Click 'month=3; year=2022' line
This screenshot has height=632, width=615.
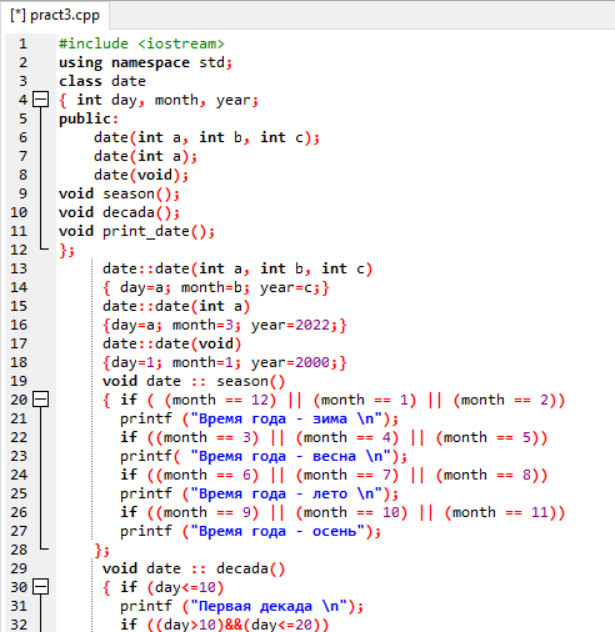pyautogui.click(x=225, y=325)
